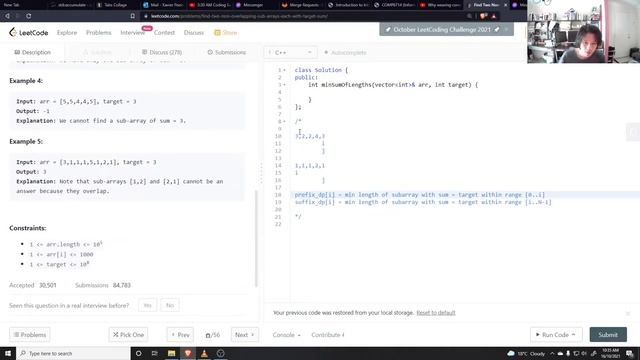Click the browser back button
Viewport: 640px width, 360px height.
pos(7,16)
